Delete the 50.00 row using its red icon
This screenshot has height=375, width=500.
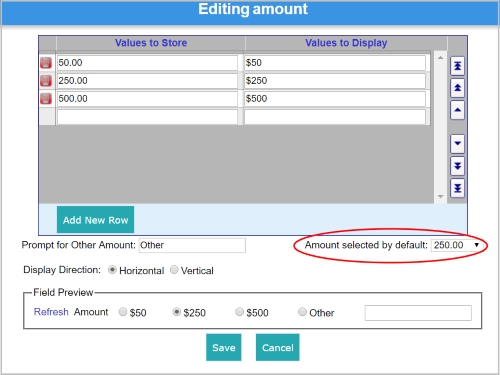click(x=46, y=63)
